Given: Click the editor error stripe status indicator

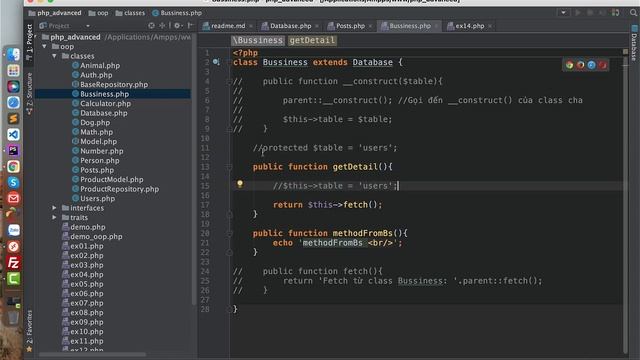Looking at the screenshot, I should (625, 52).
